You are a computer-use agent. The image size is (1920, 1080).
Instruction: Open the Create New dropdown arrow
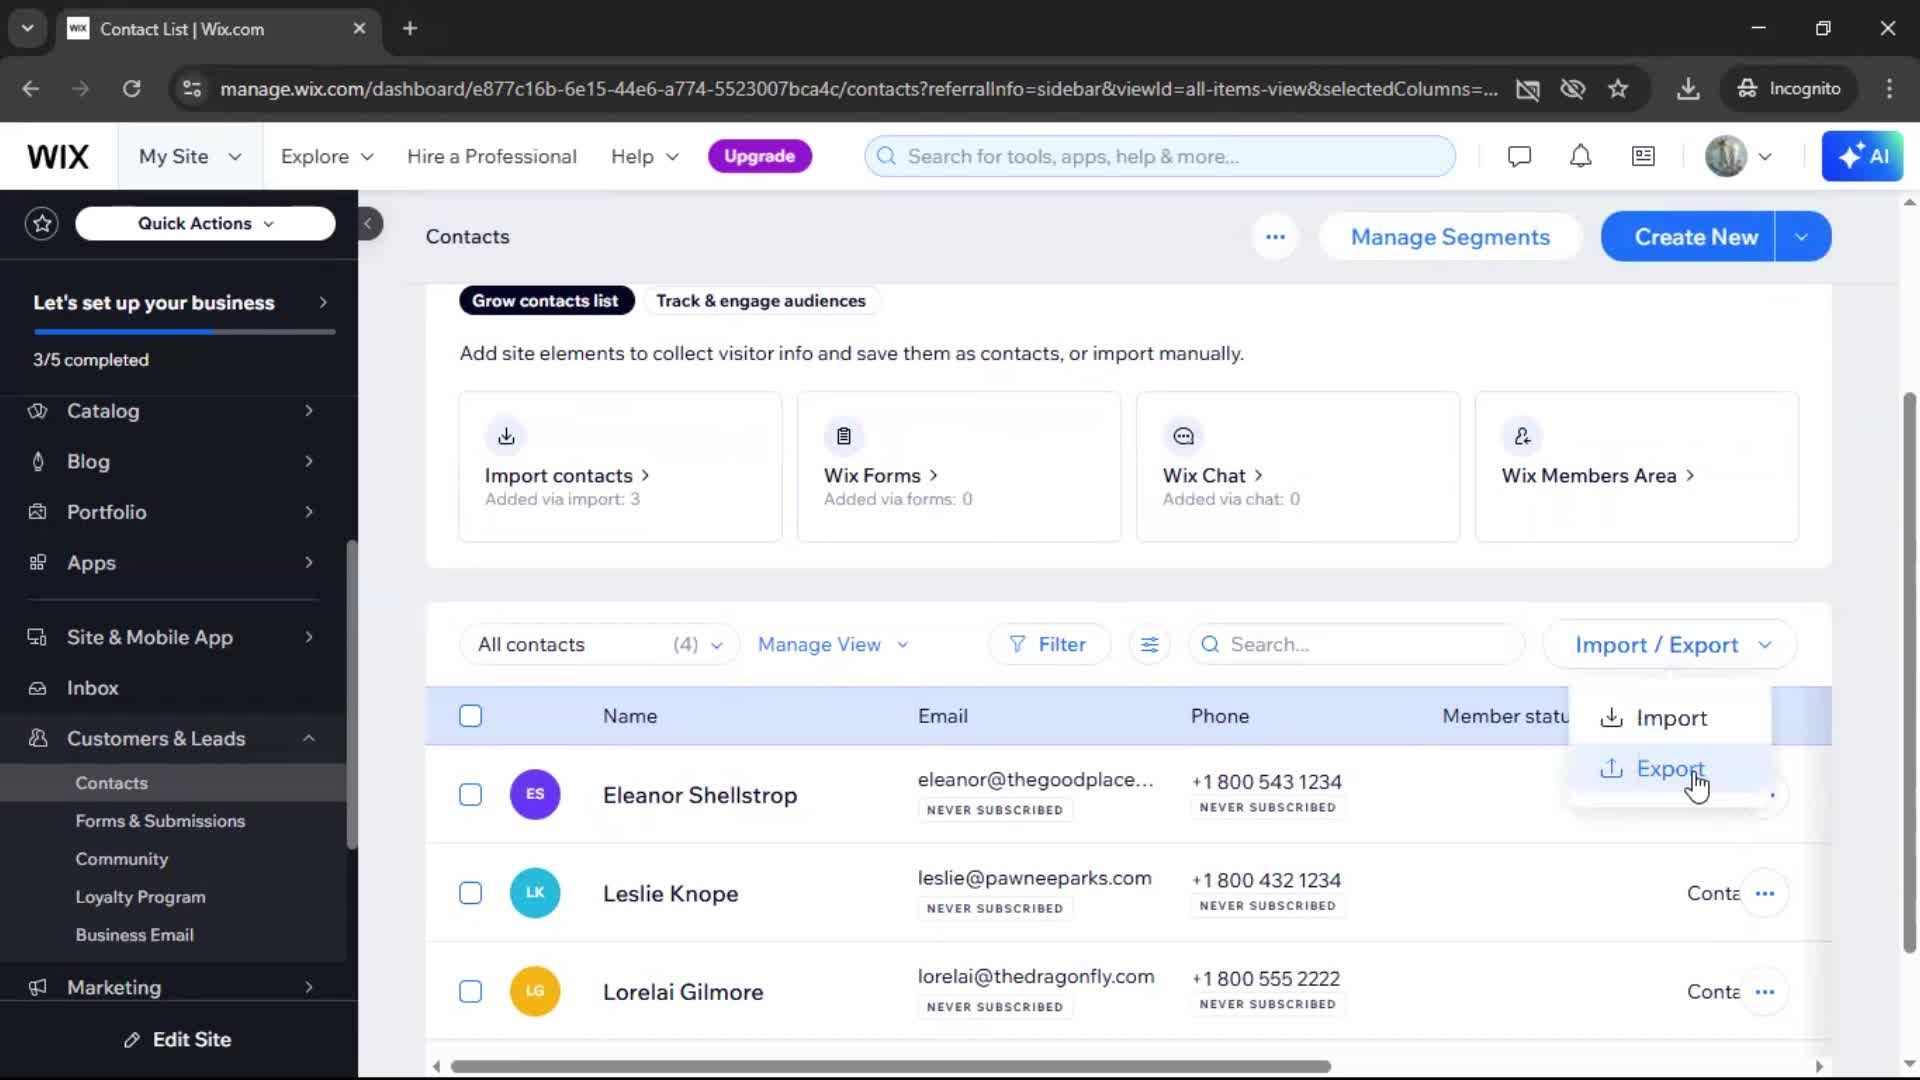coord(1802,237)
